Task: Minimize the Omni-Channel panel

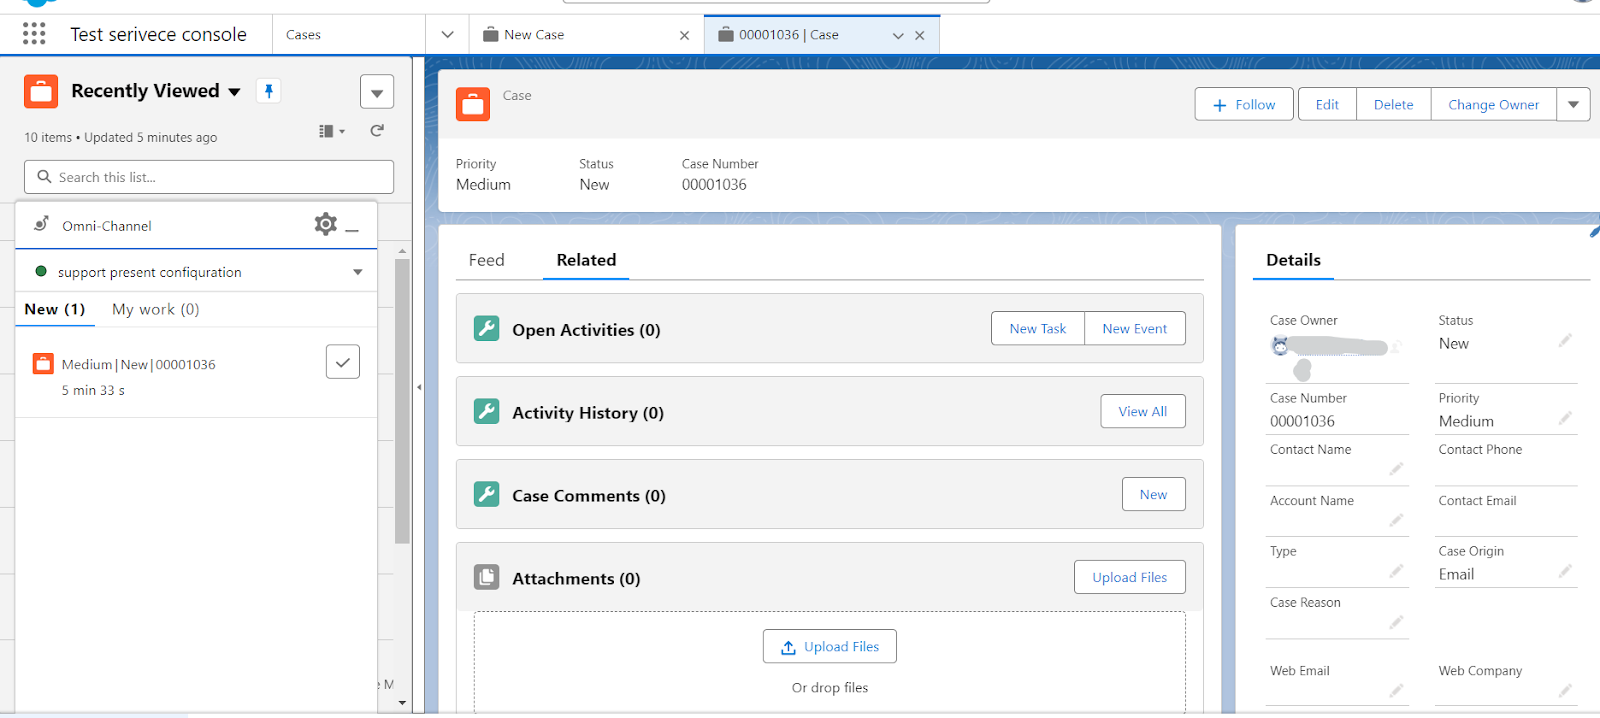Action: (x=352, y=230)
